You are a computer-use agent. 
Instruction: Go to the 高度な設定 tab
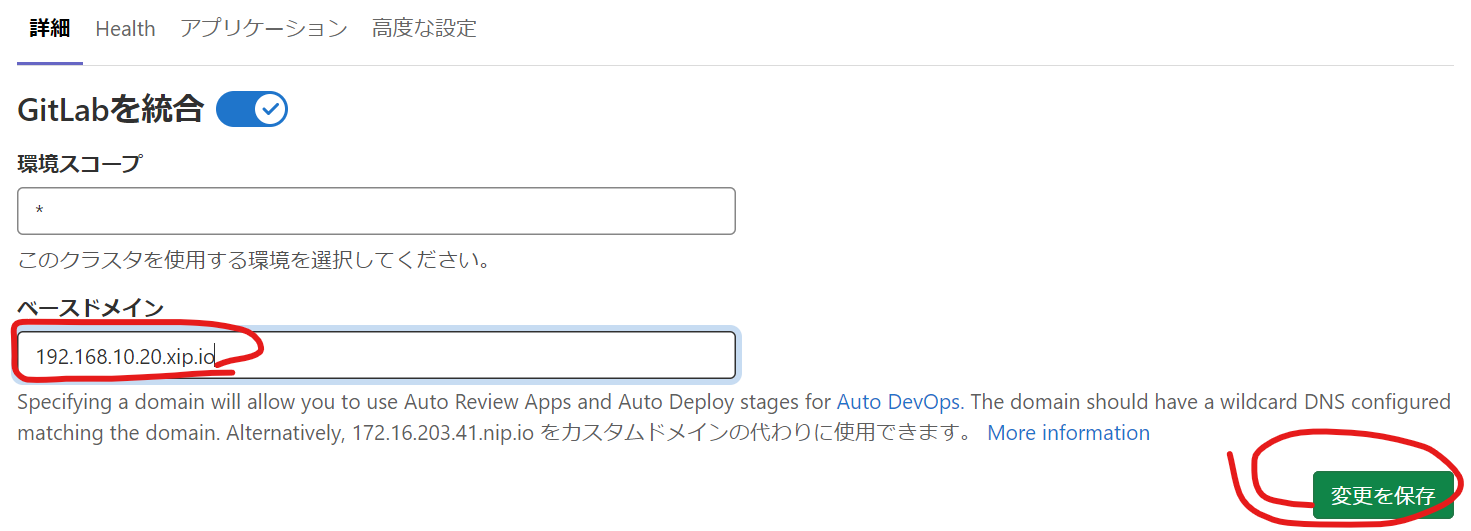(x=424, y=29)
